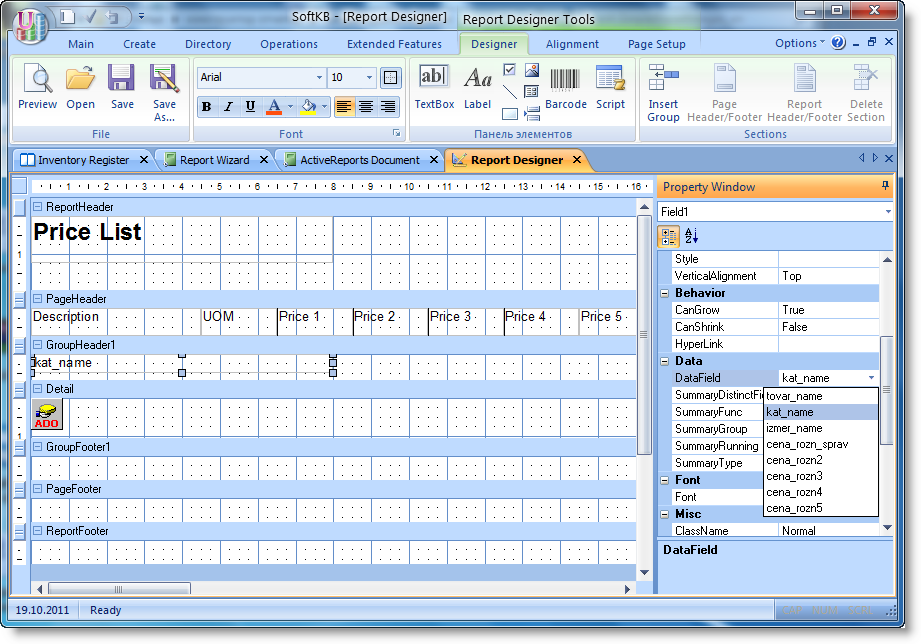Apply the yellow fill color
The image size is (921, 644).
[308, 107]
